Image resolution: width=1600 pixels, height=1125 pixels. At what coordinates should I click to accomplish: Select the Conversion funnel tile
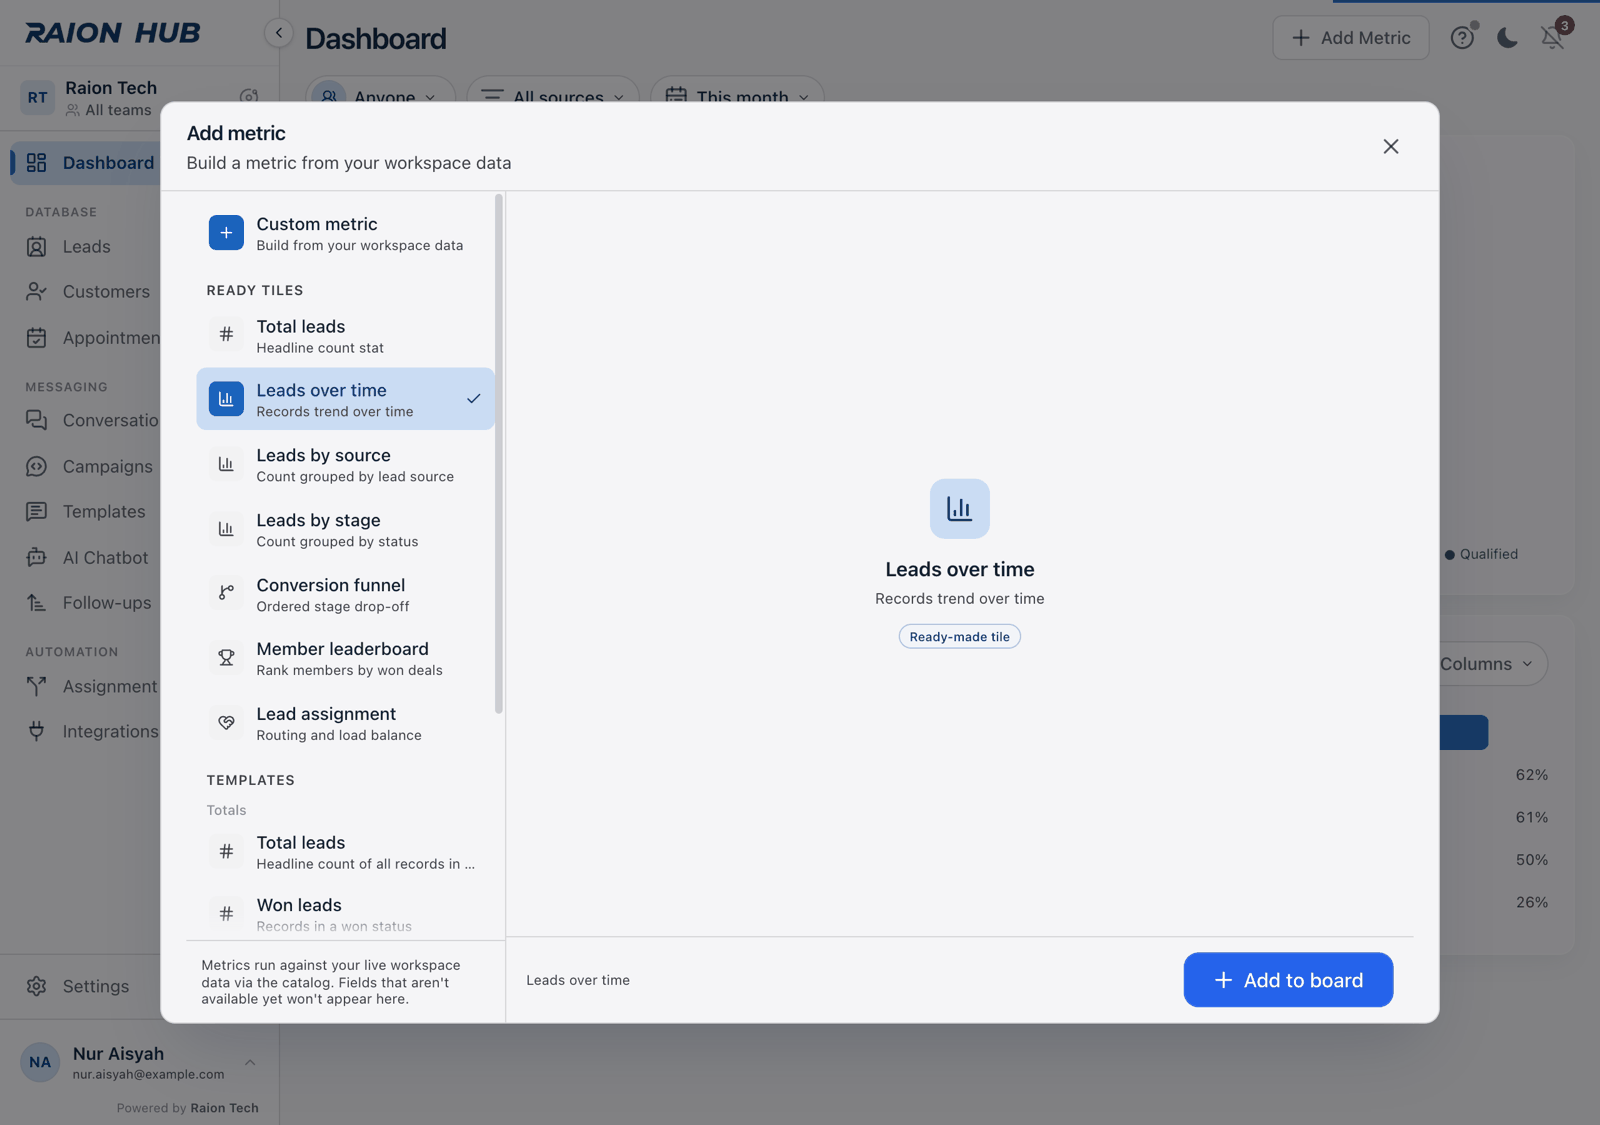(346, 594)
